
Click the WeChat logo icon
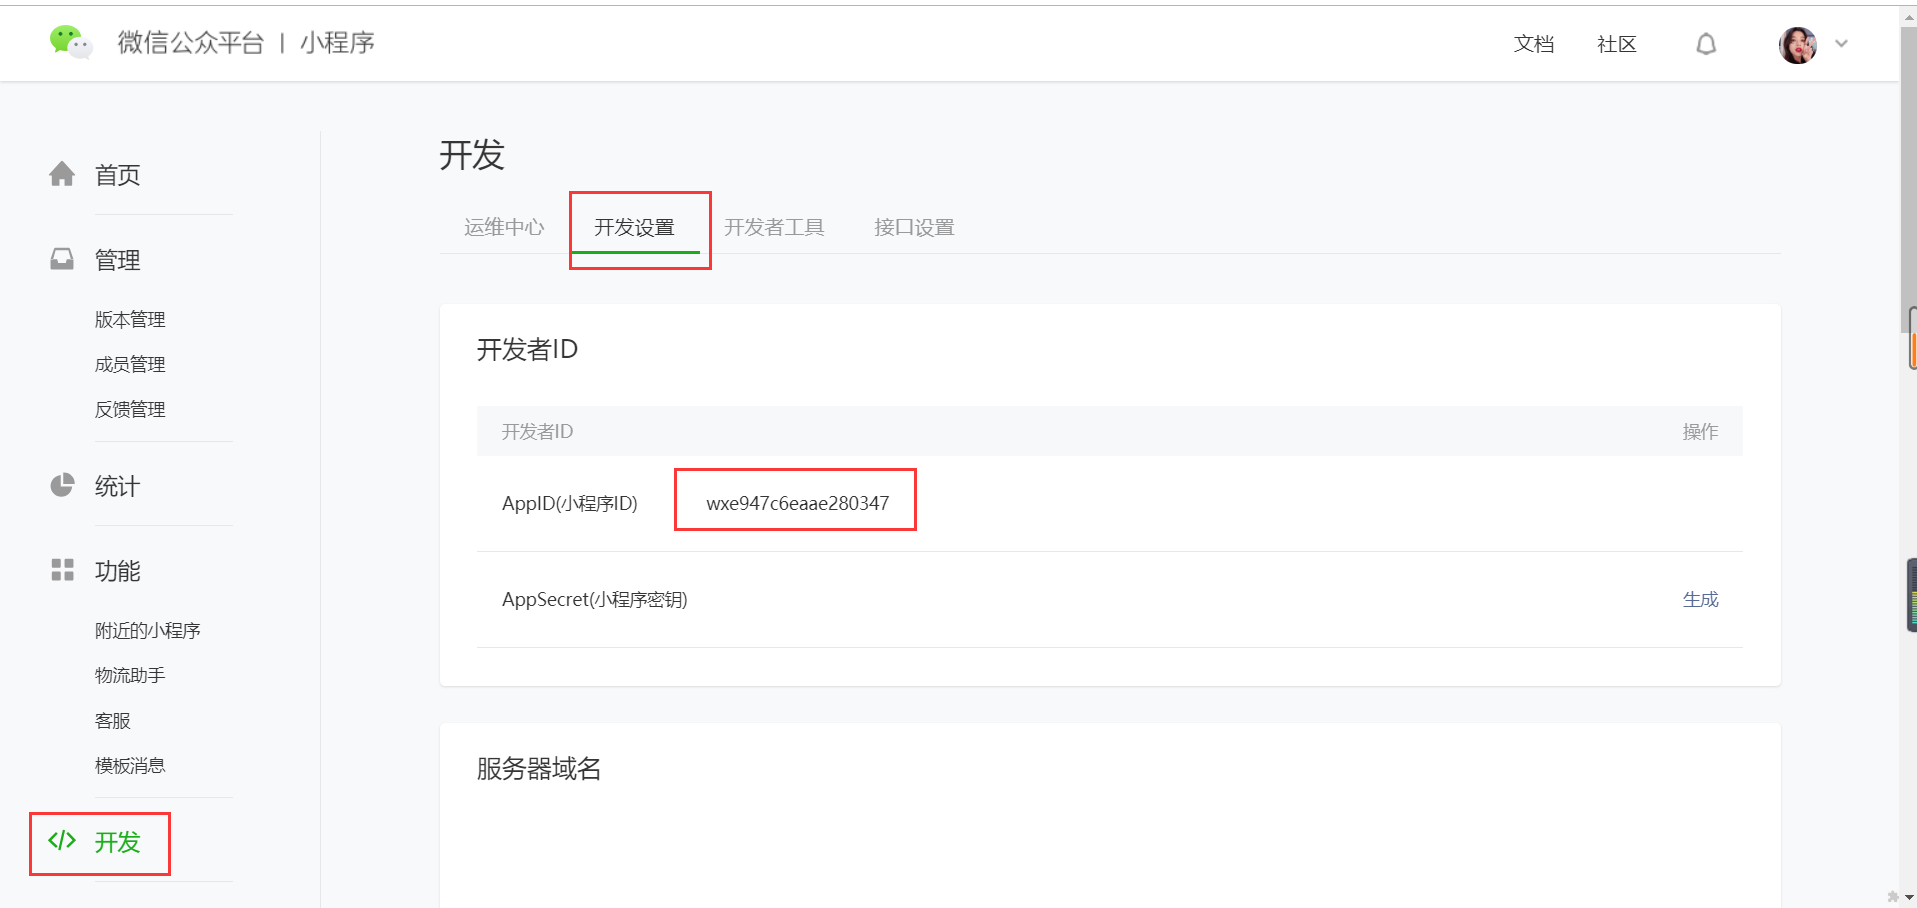pyautogui.click(x=70, y=42)
